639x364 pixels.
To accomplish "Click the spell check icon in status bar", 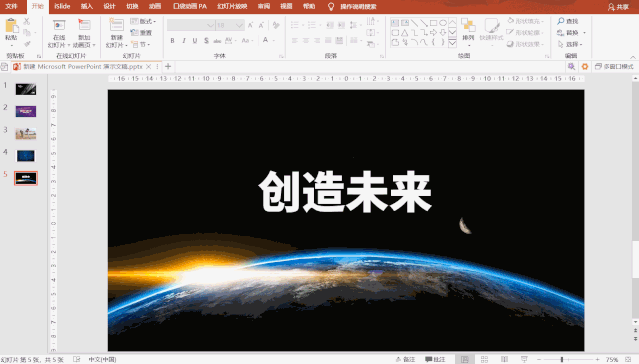I will pos(77,359).
